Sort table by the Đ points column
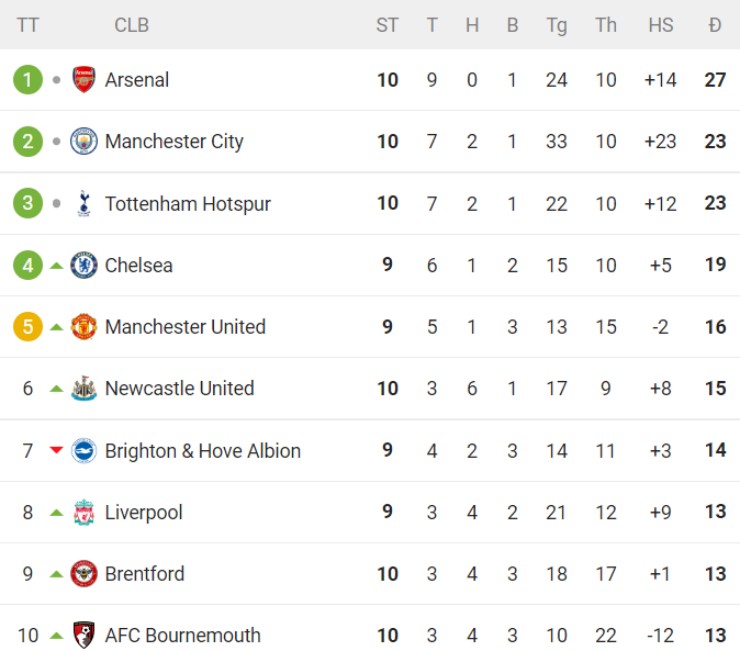The width and height of the screenshot is (740, 651). 714,25
